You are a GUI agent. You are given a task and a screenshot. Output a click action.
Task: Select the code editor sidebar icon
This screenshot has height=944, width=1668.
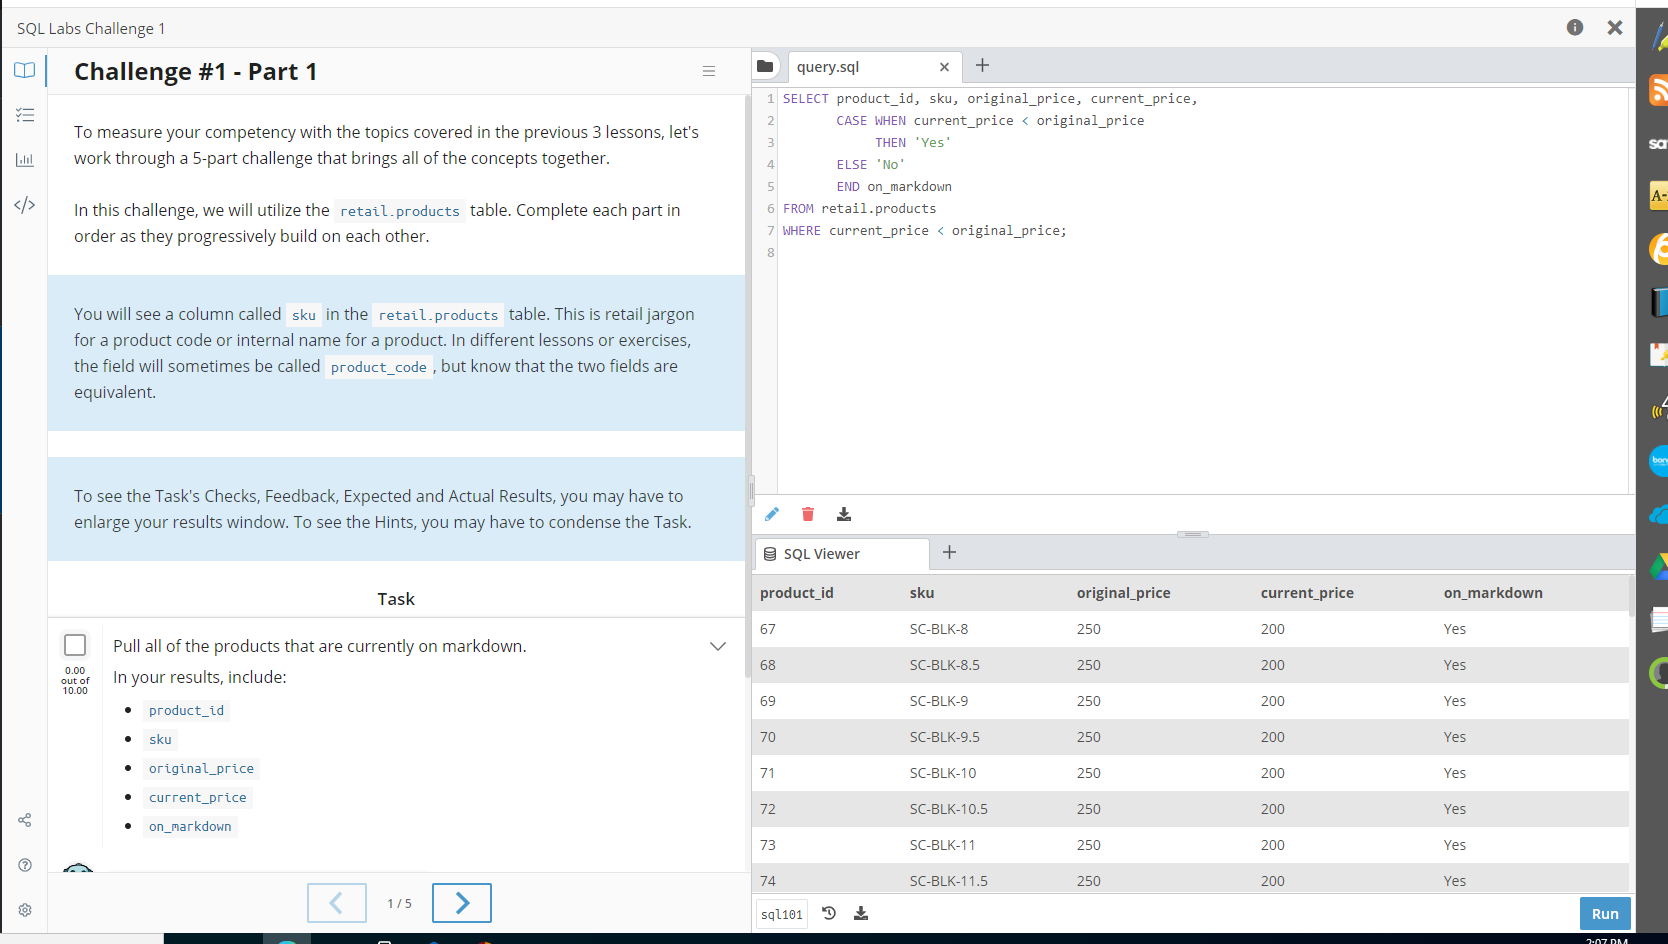pos(24,205)
